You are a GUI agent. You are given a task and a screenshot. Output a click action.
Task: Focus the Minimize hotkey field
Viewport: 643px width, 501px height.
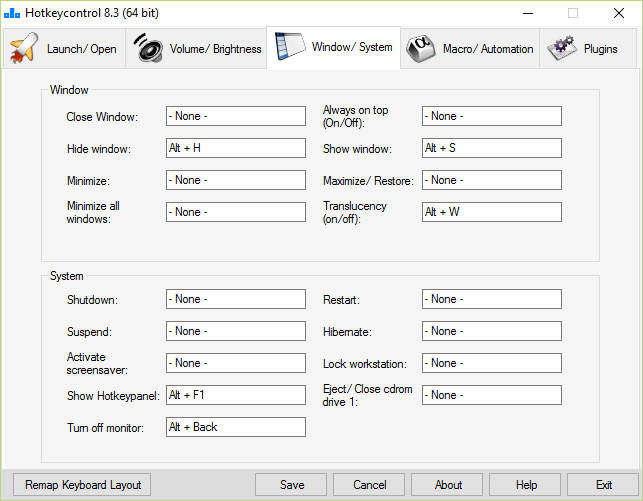click(x=236, y=180)
